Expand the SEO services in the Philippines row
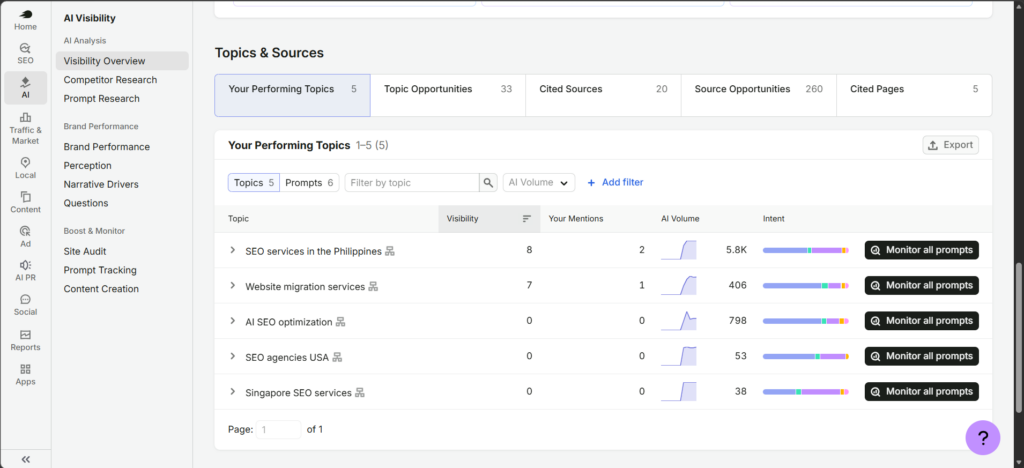The width and height of the screenshot is (1024, 468). [x=232, y=250]
